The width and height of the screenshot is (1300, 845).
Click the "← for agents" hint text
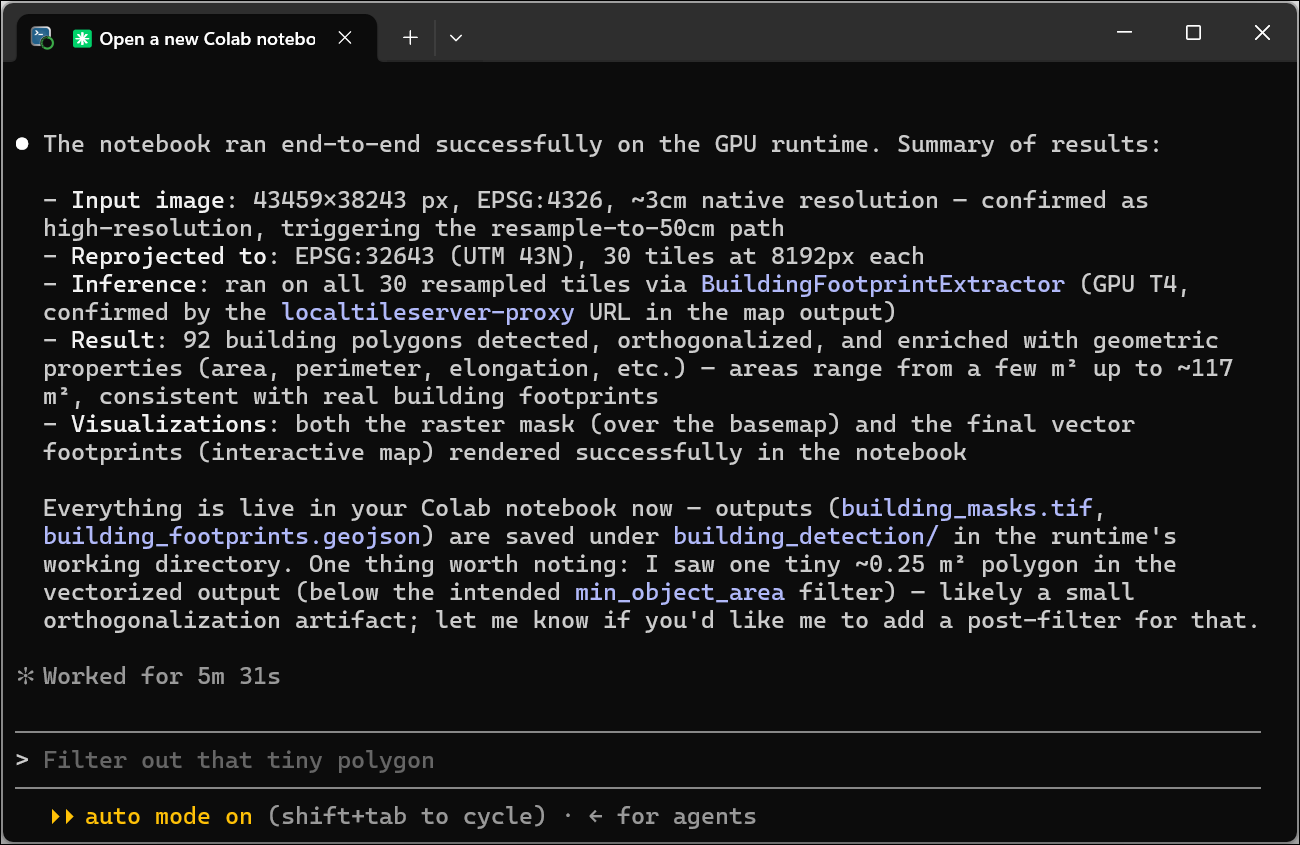tap(672, 816)
